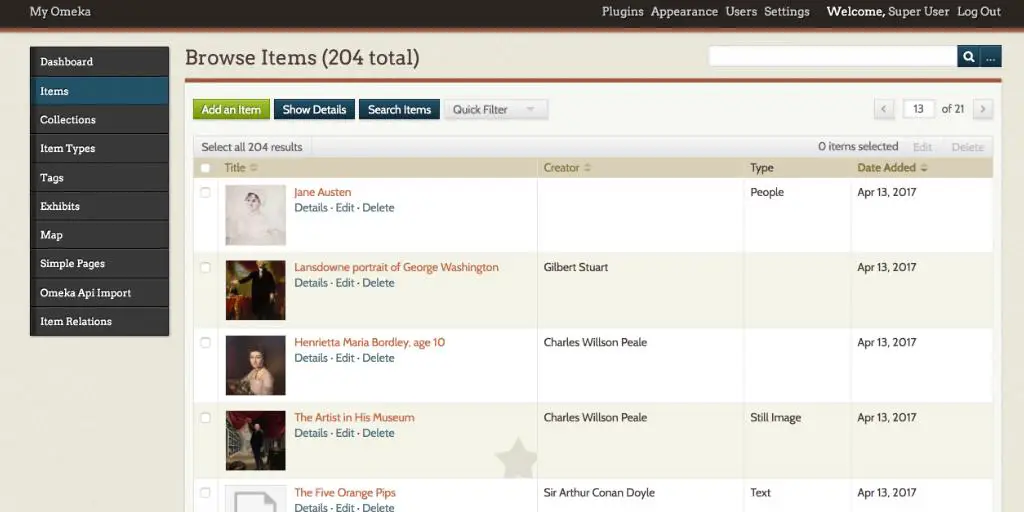Viewport: 1024px width, 512px height.
Task: Click Edit under The Artist in His Museum
Action: pyautogui.click(x=345, y=433)
